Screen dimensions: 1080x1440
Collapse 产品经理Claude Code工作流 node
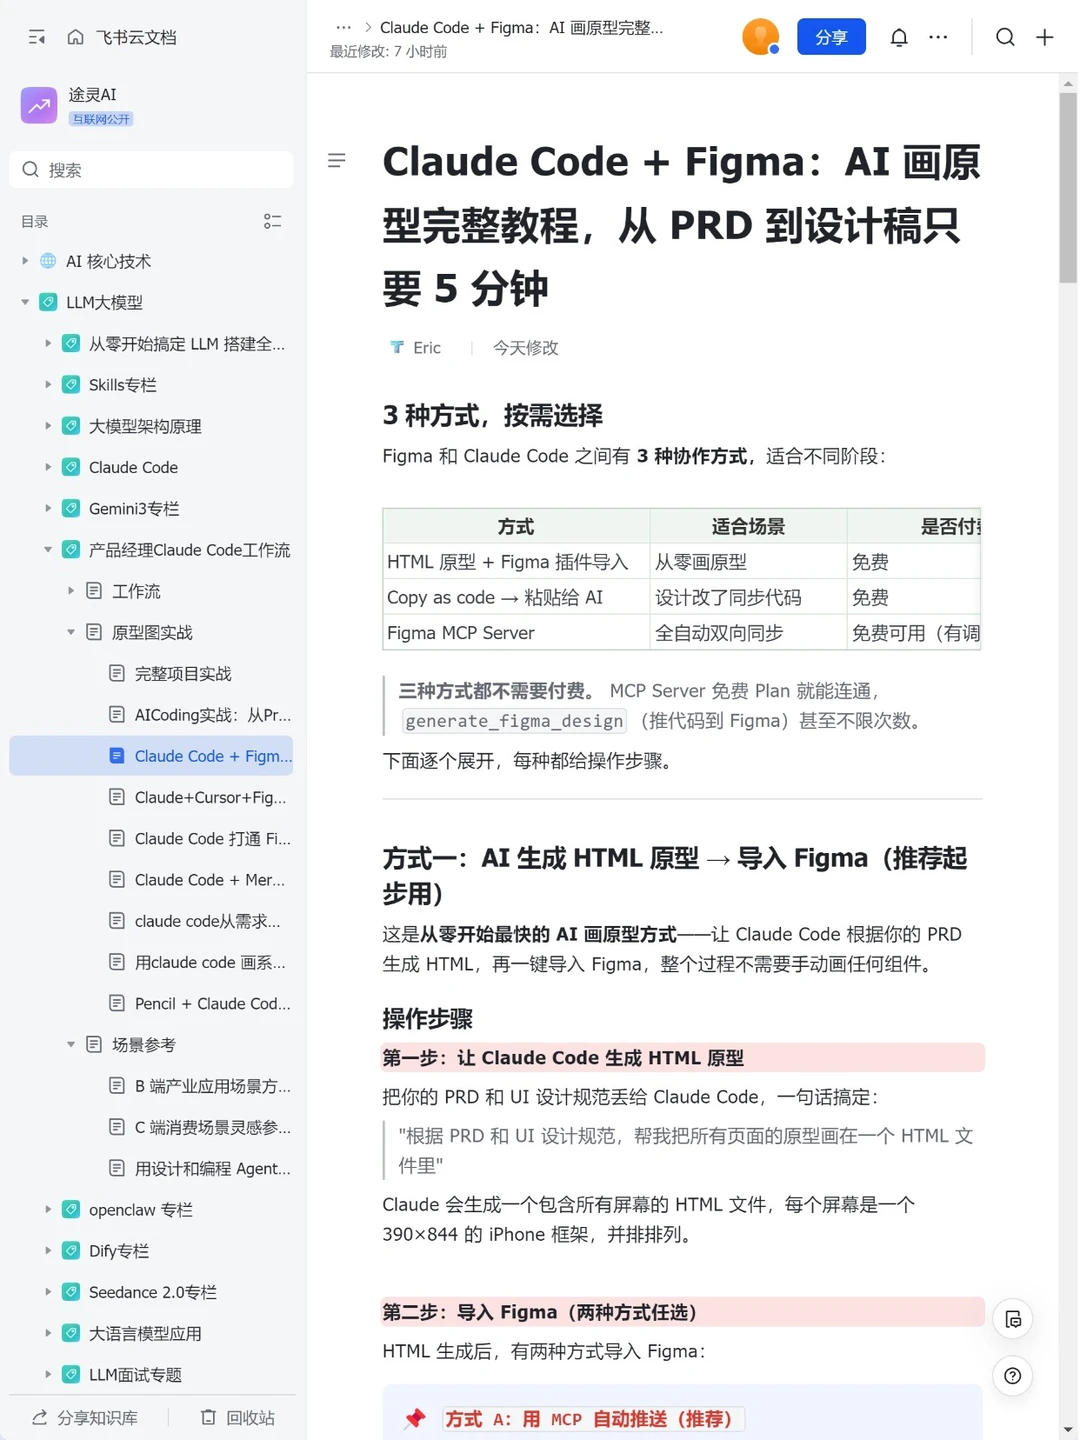(48, 550)
